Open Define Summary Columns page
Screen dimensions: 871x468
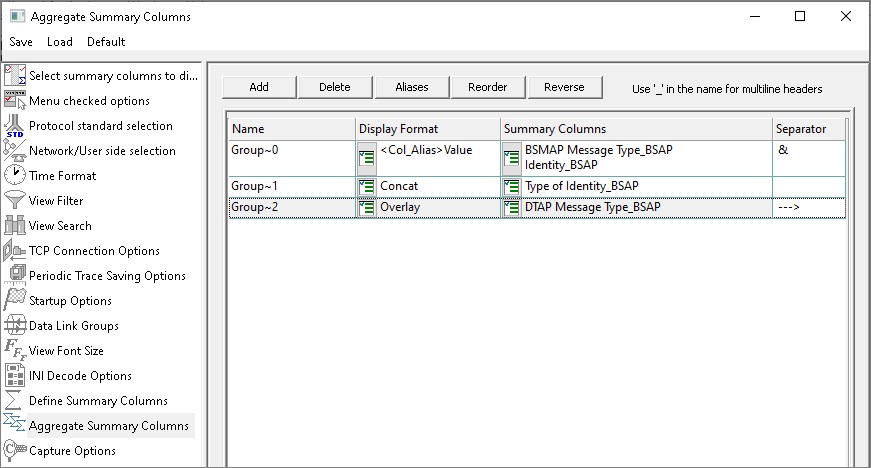tap(98, 400)
